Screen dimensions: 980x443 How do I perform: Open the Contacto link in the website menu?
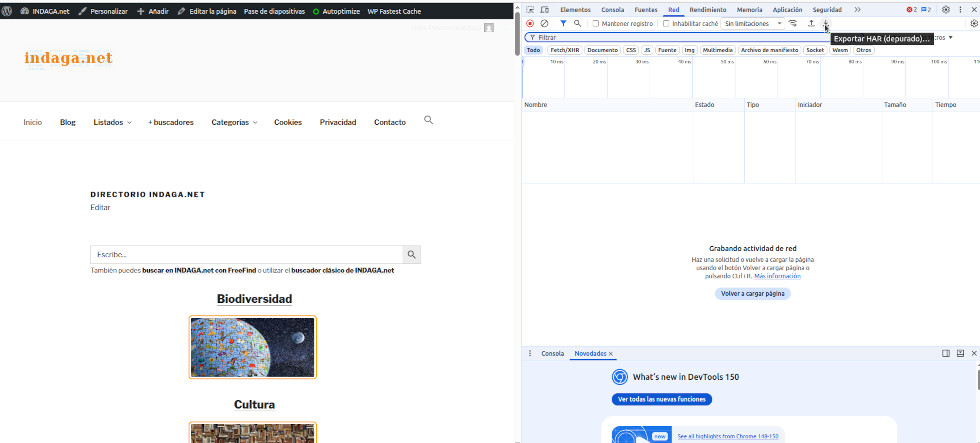(x=390, y=122)
